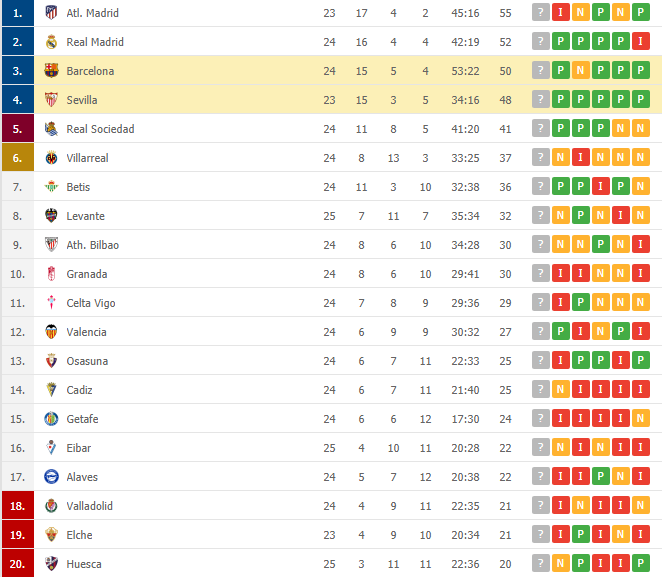Click the red rank 18 relegation badge
Screen dimensions: 662x577
[17, 506]
